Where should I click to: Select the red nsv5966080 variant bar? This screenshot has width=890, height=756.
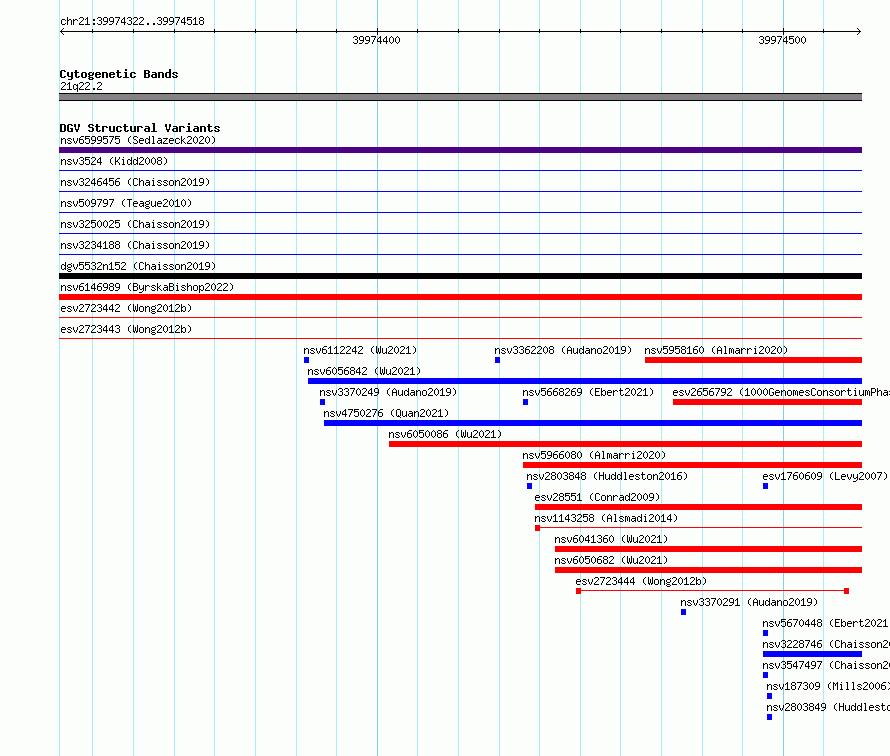pyautogui.click(x=692, y=465)
